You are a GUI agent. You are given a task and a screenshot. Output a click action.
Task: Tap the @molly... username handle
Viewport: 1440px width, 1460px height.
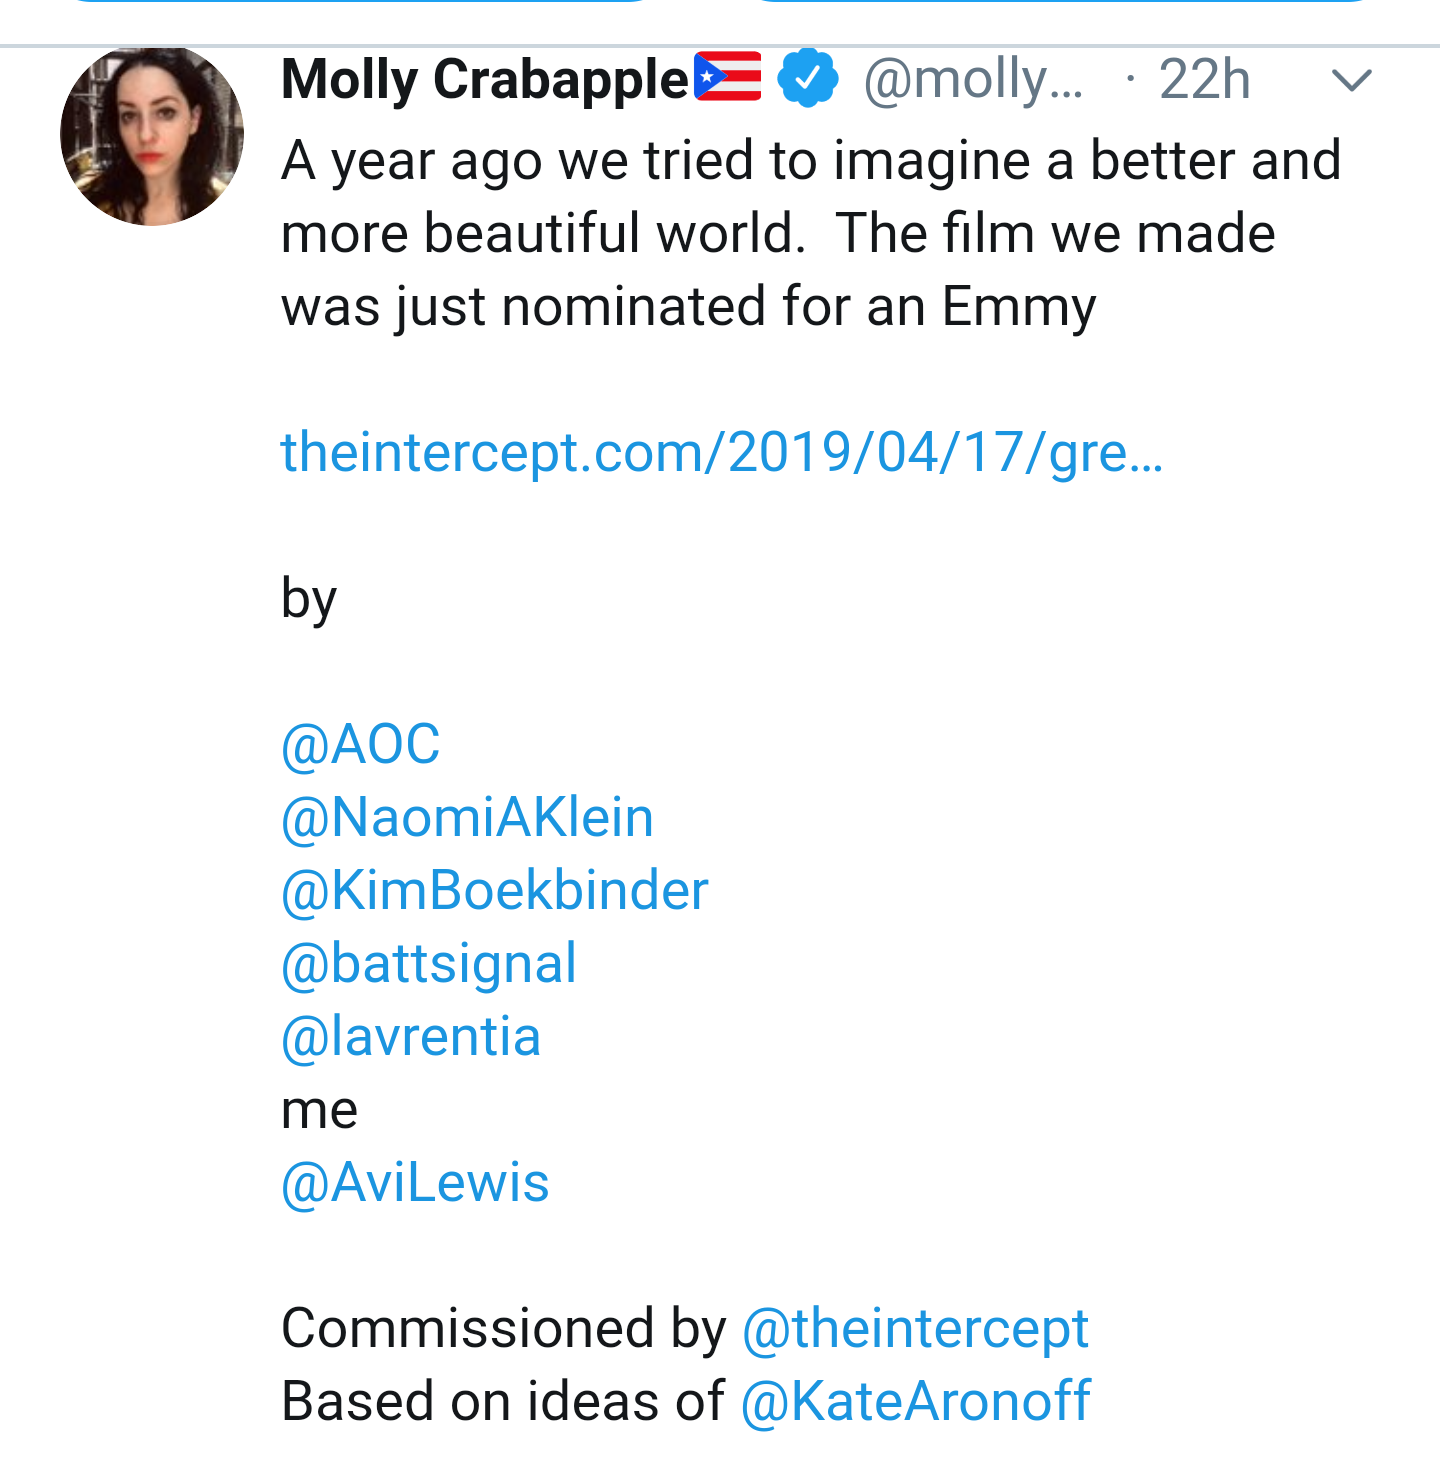(973, 79)
